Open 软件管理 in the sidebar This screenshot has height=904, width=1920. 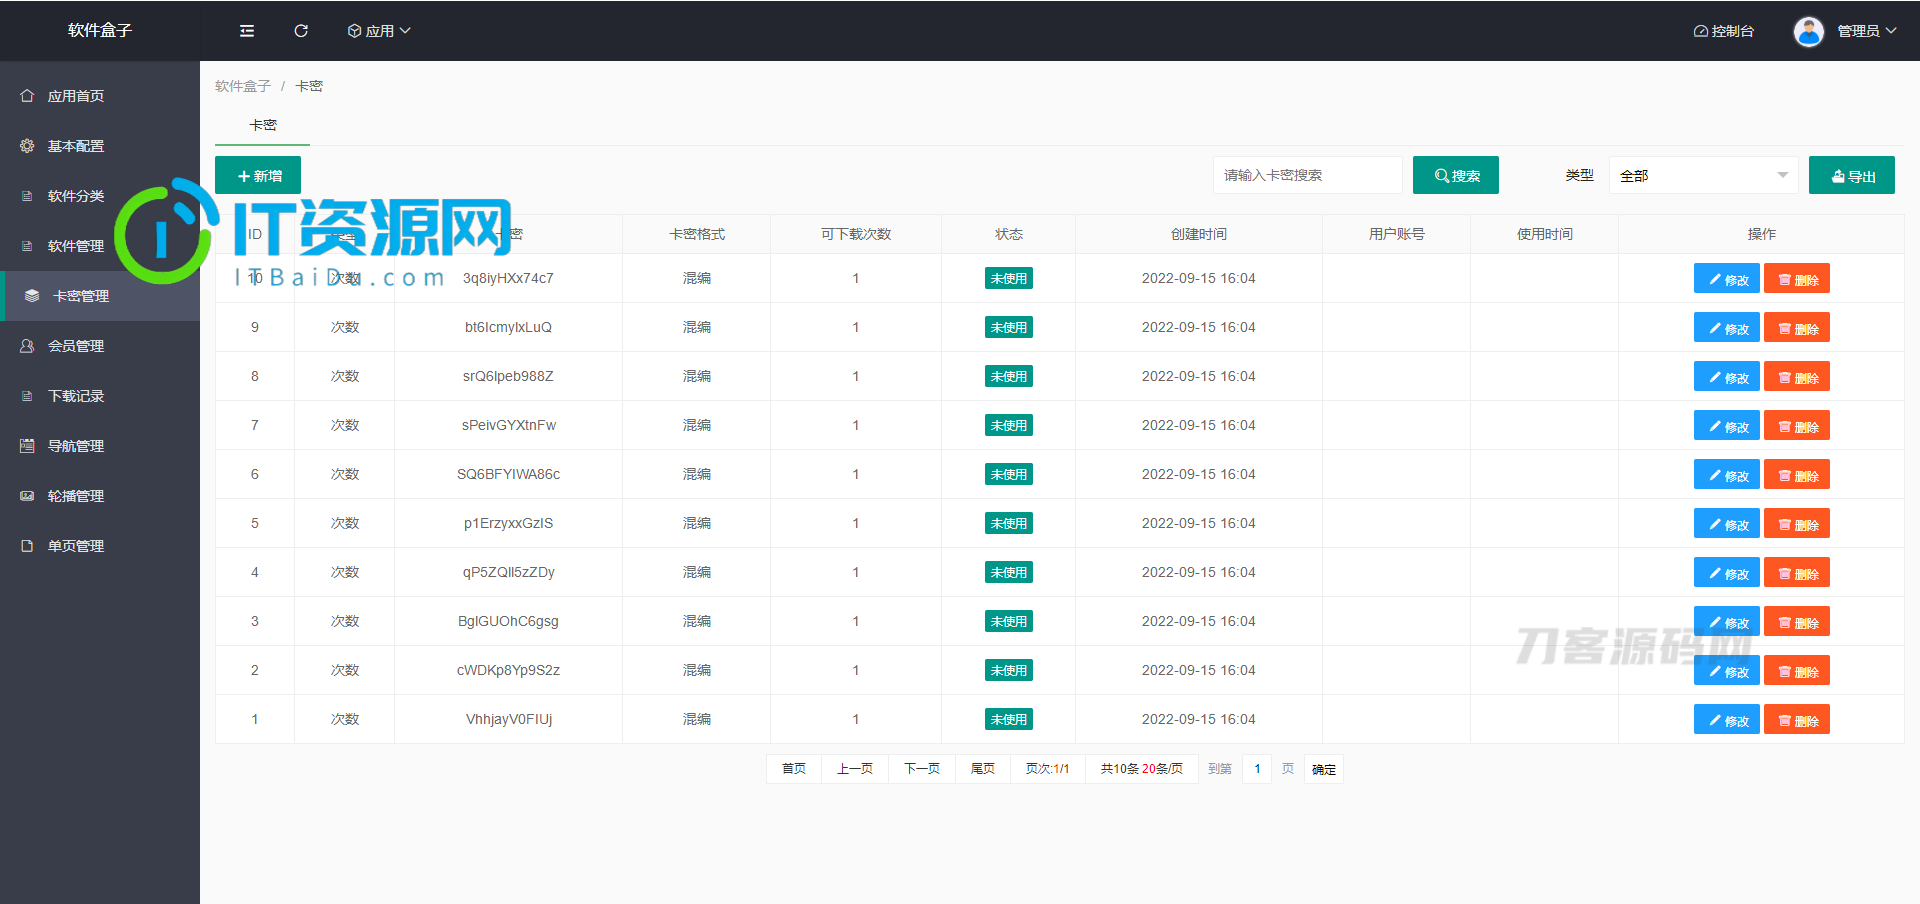click(x=100, y=246)
